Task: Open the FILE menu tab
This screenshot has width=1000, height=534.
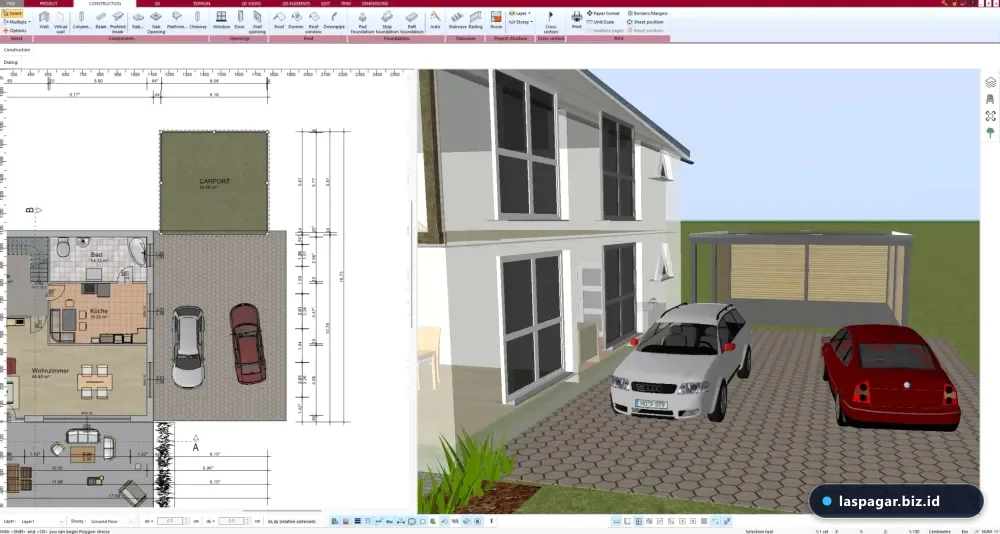Action: click(x=11, y=3)
